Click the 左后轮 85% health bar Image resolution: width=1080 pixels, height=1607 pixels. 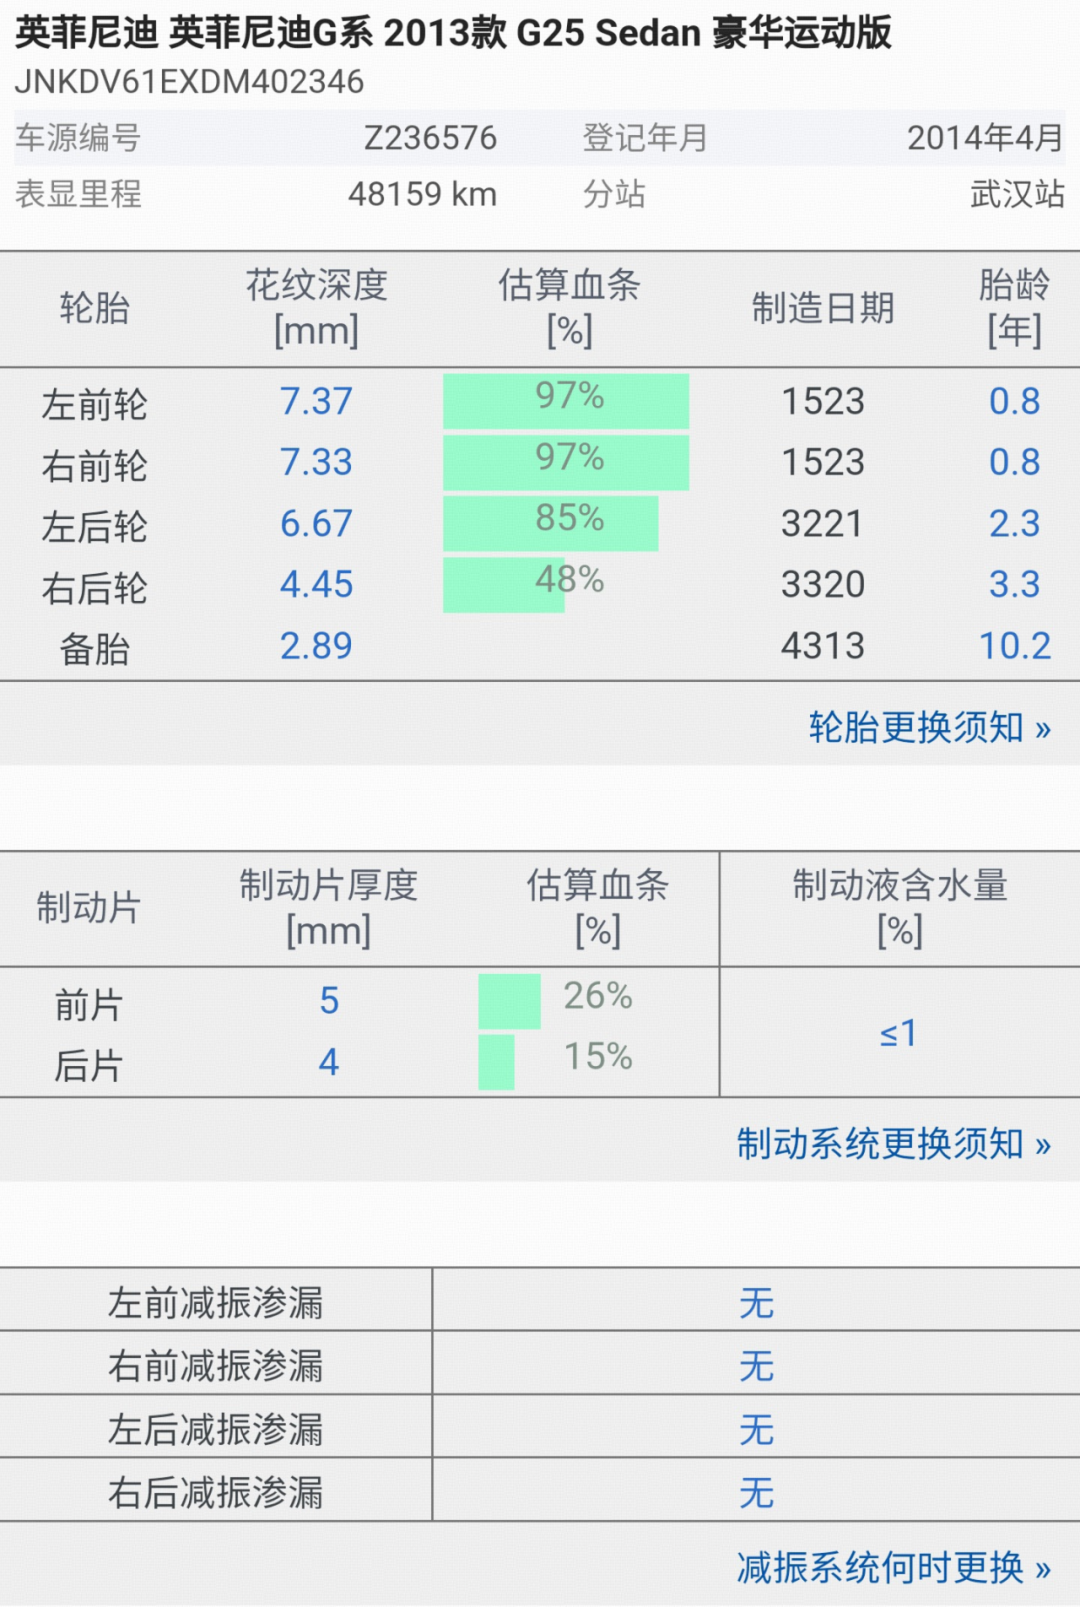(551, 523)
